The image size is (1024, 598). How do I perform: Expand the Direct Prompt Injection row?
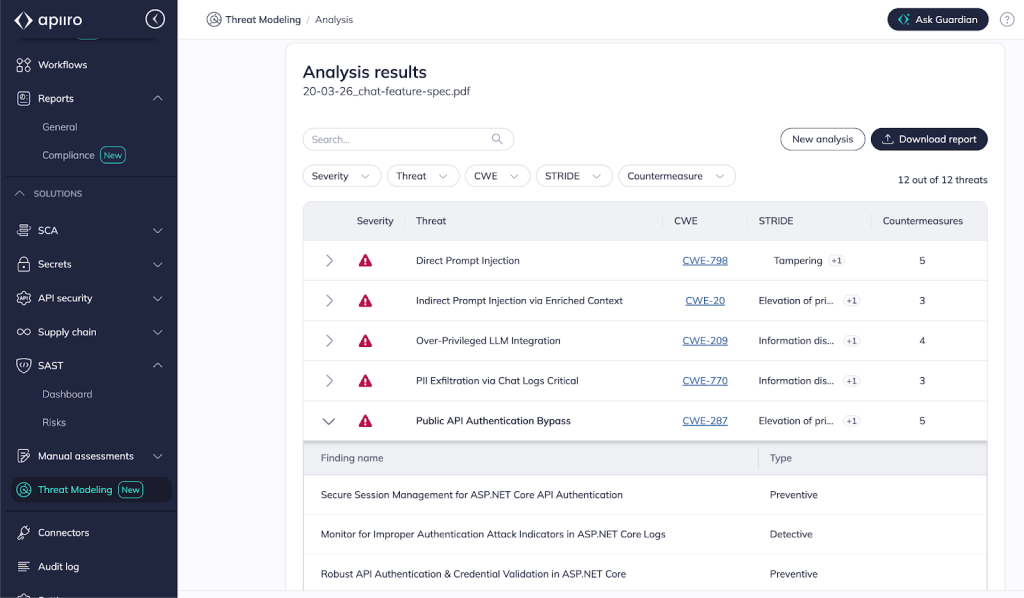click(329, 261)
